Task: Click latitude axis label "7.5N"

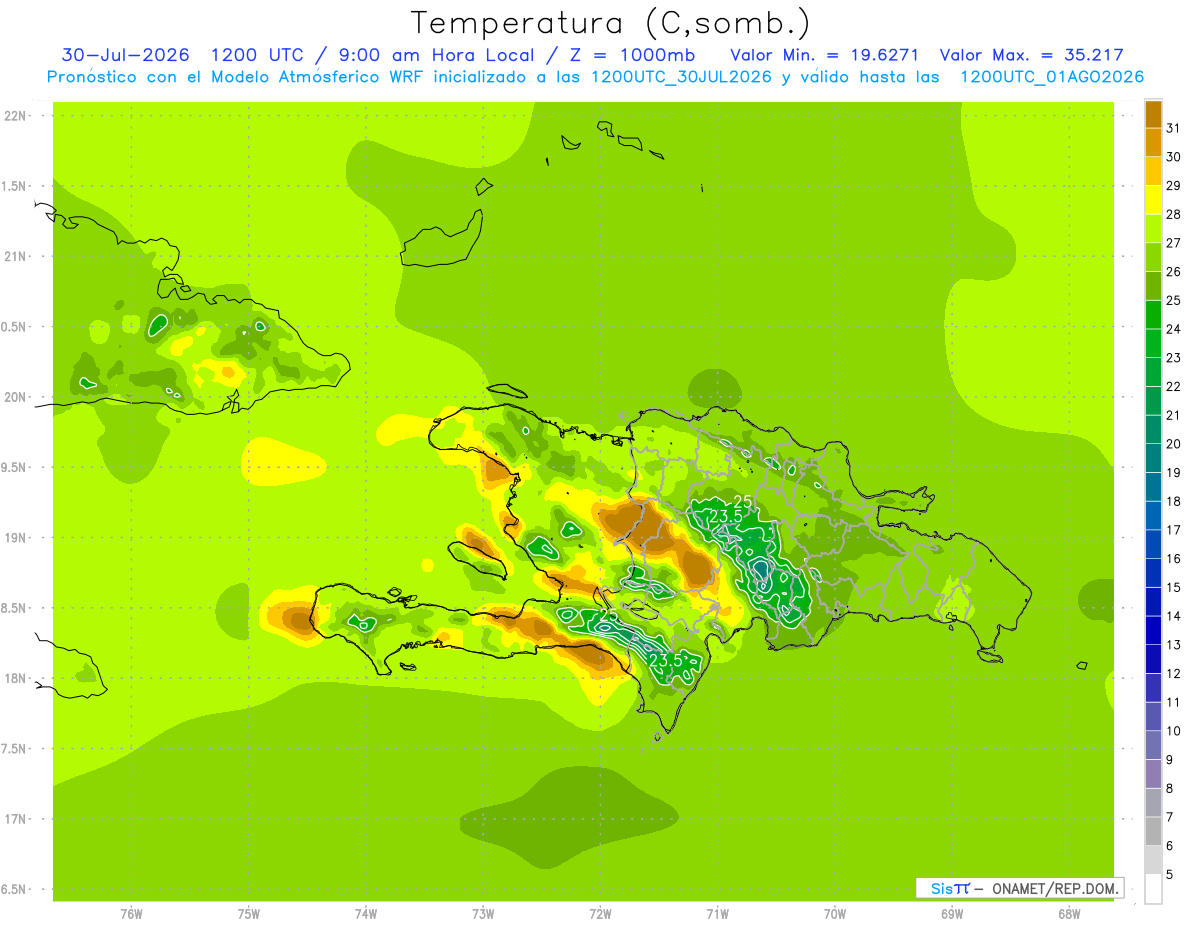Action: [15, 749]
